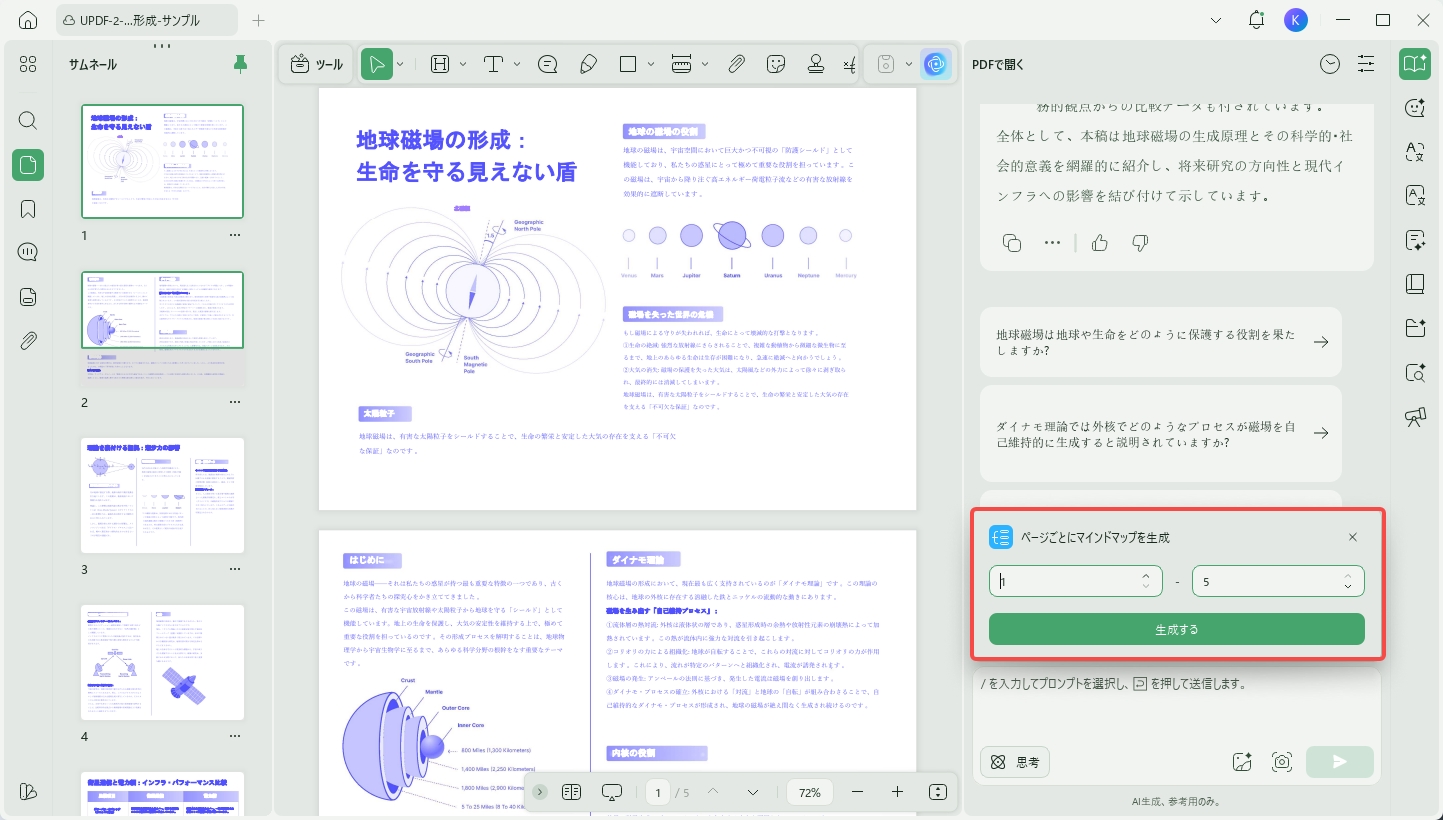Send the AI prompt

point(1340,762)
